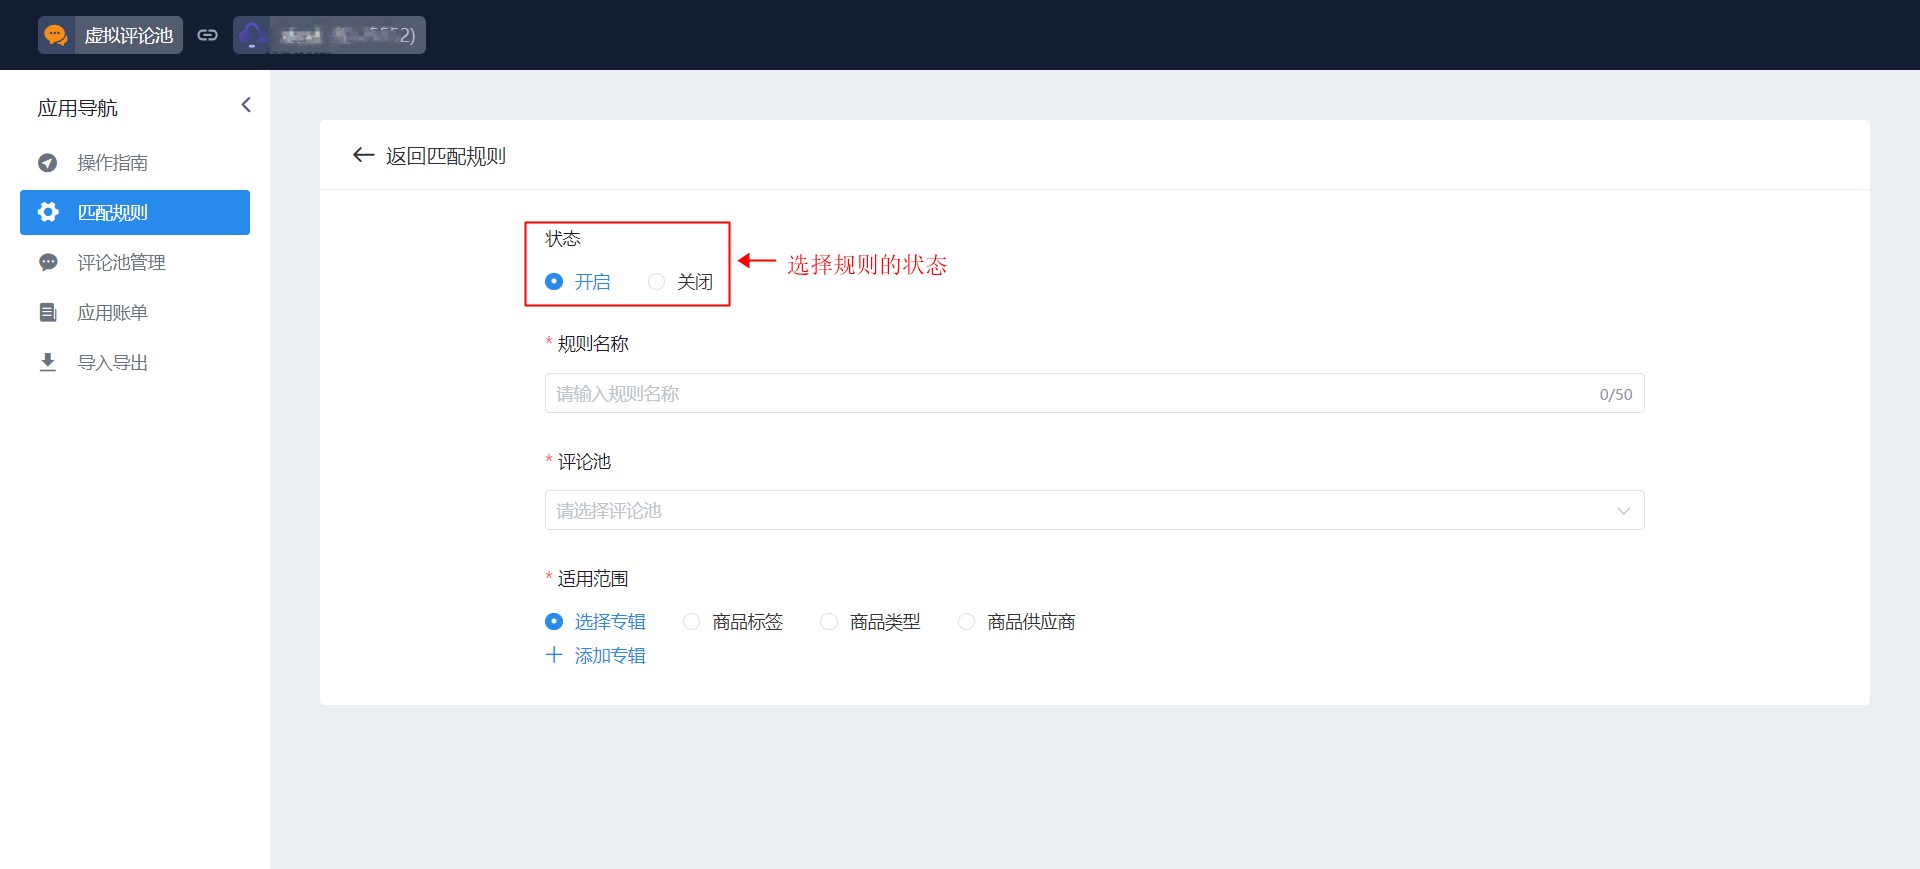Click the back arrow icon beside 返回匹配规则
This screenshot has height=869, width=1920.
click(363, 155)
